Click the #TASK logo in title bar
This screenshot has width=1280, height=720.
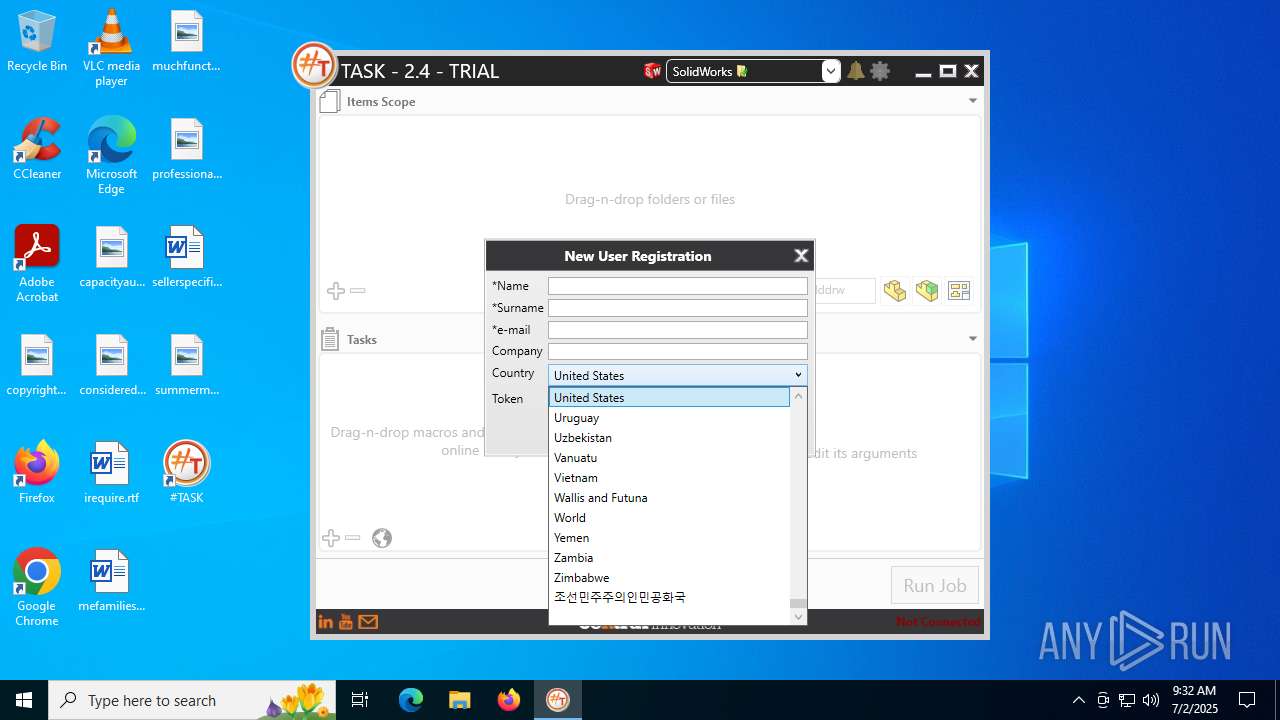pyautogui.click(x=314, y=66)
